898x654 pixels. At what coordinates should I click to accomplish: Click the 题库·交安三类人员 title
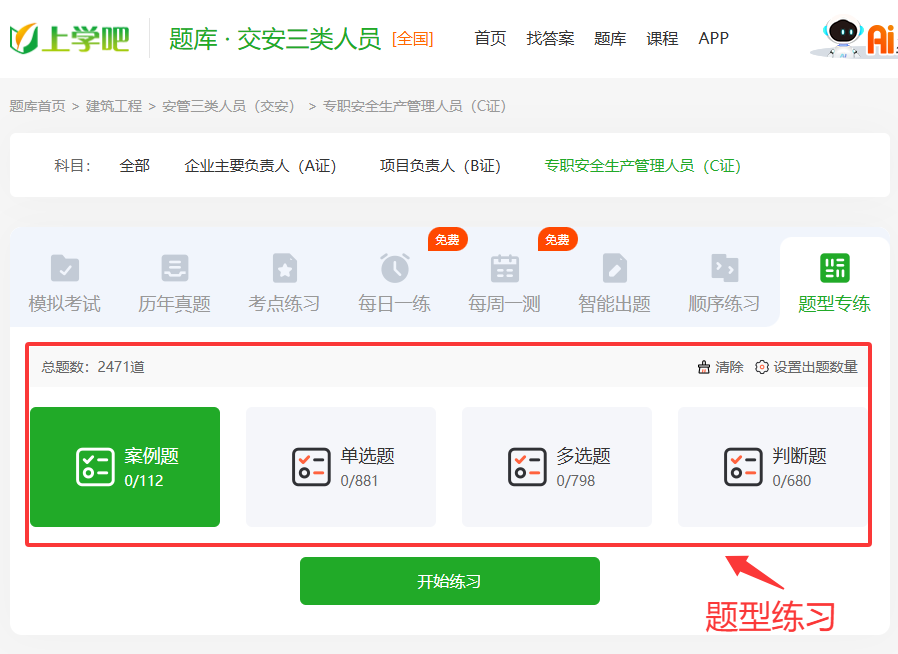point(275,38)
